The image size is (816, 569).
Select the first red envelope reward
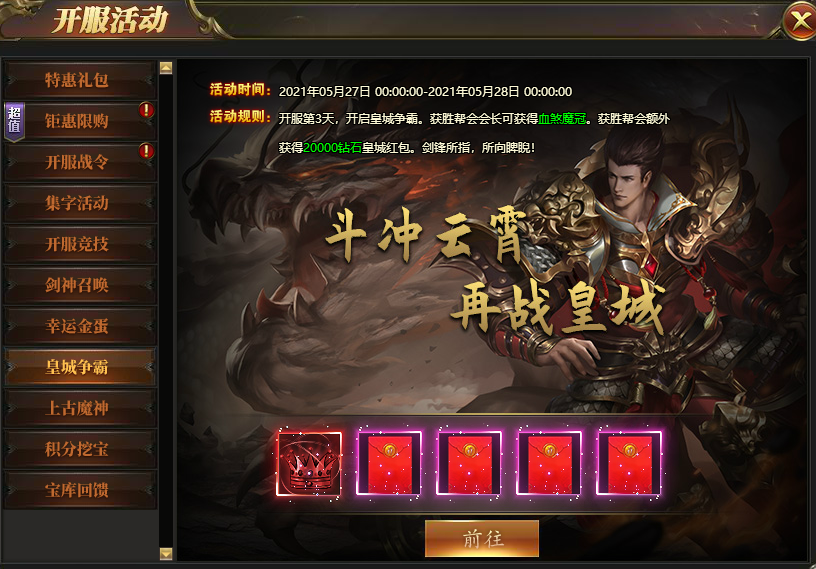(x=389, y=463)
